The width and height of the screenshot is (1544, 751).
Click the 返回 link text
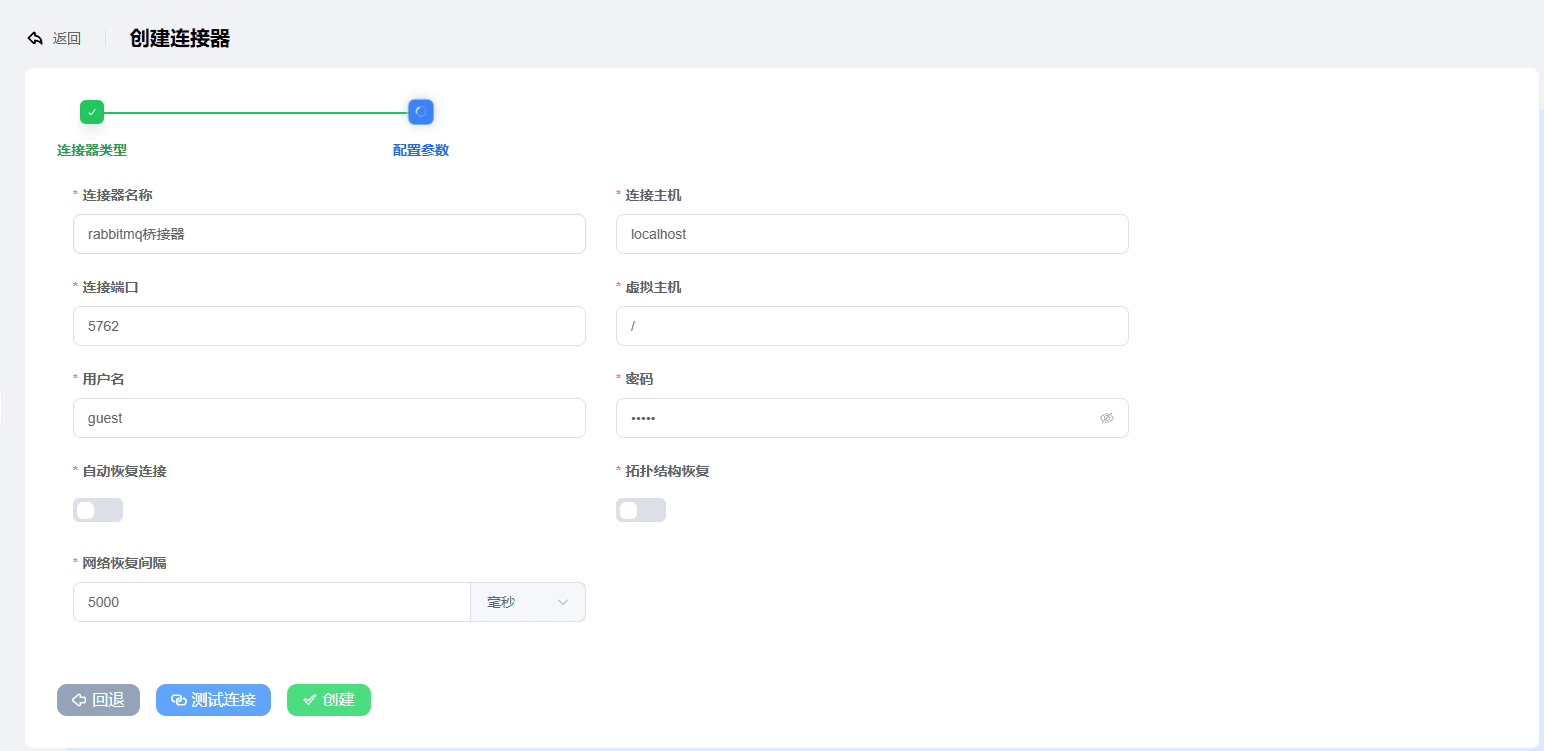click(67, 38)
